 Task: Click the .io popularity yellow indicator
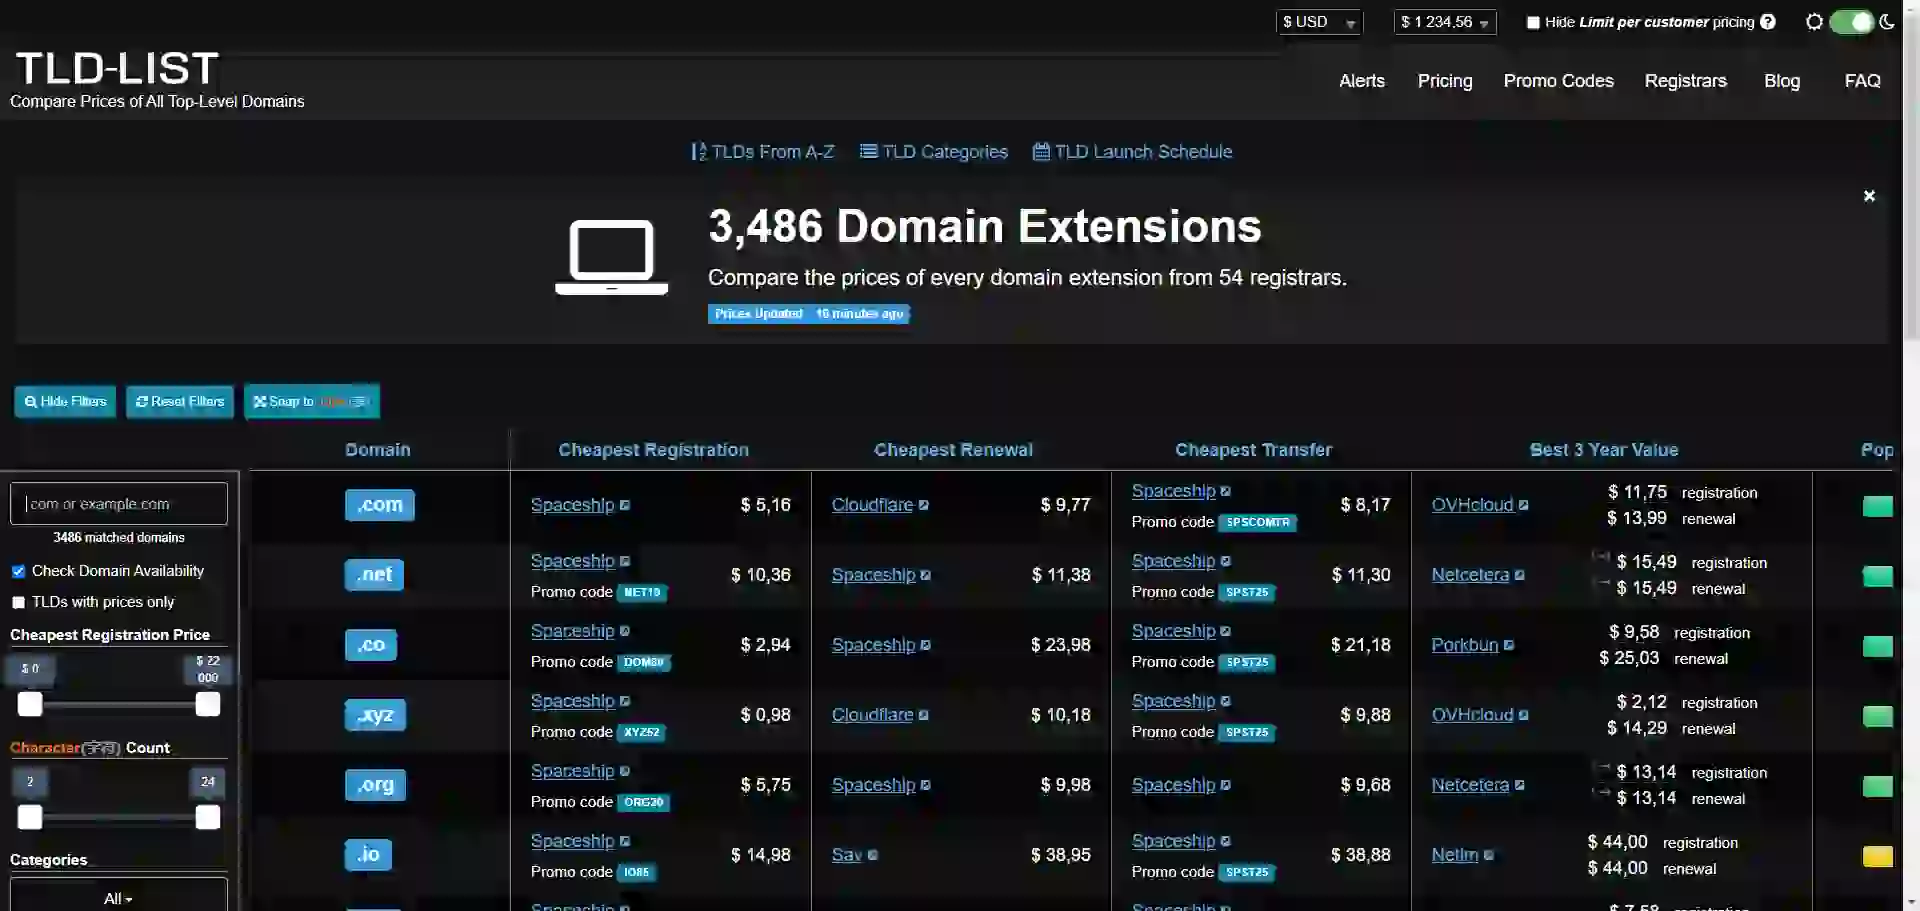pos(1877,856)
